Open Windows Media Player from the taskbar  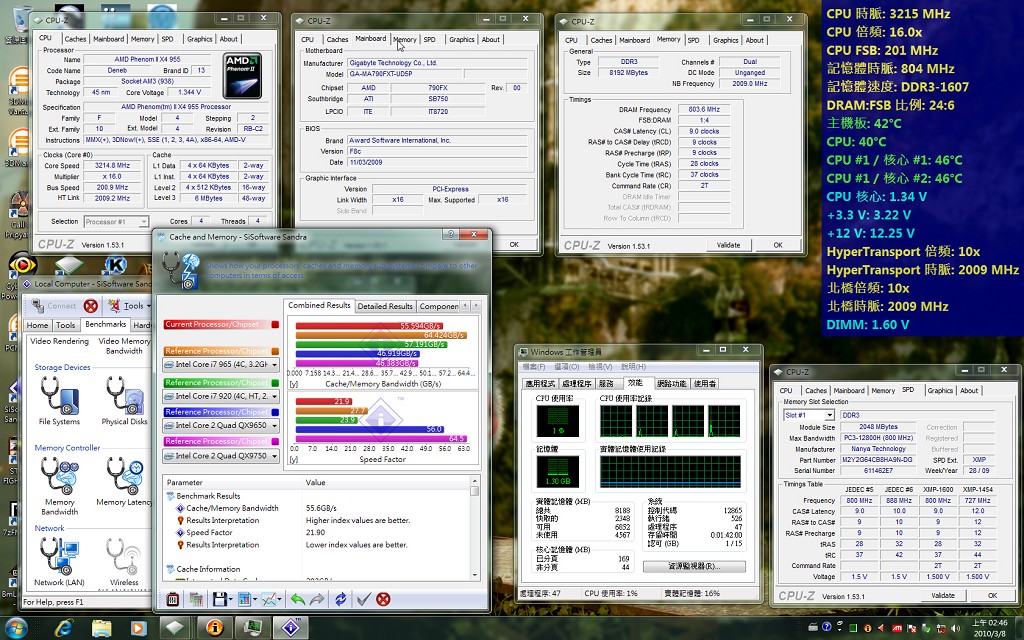(x=138, y=628)
